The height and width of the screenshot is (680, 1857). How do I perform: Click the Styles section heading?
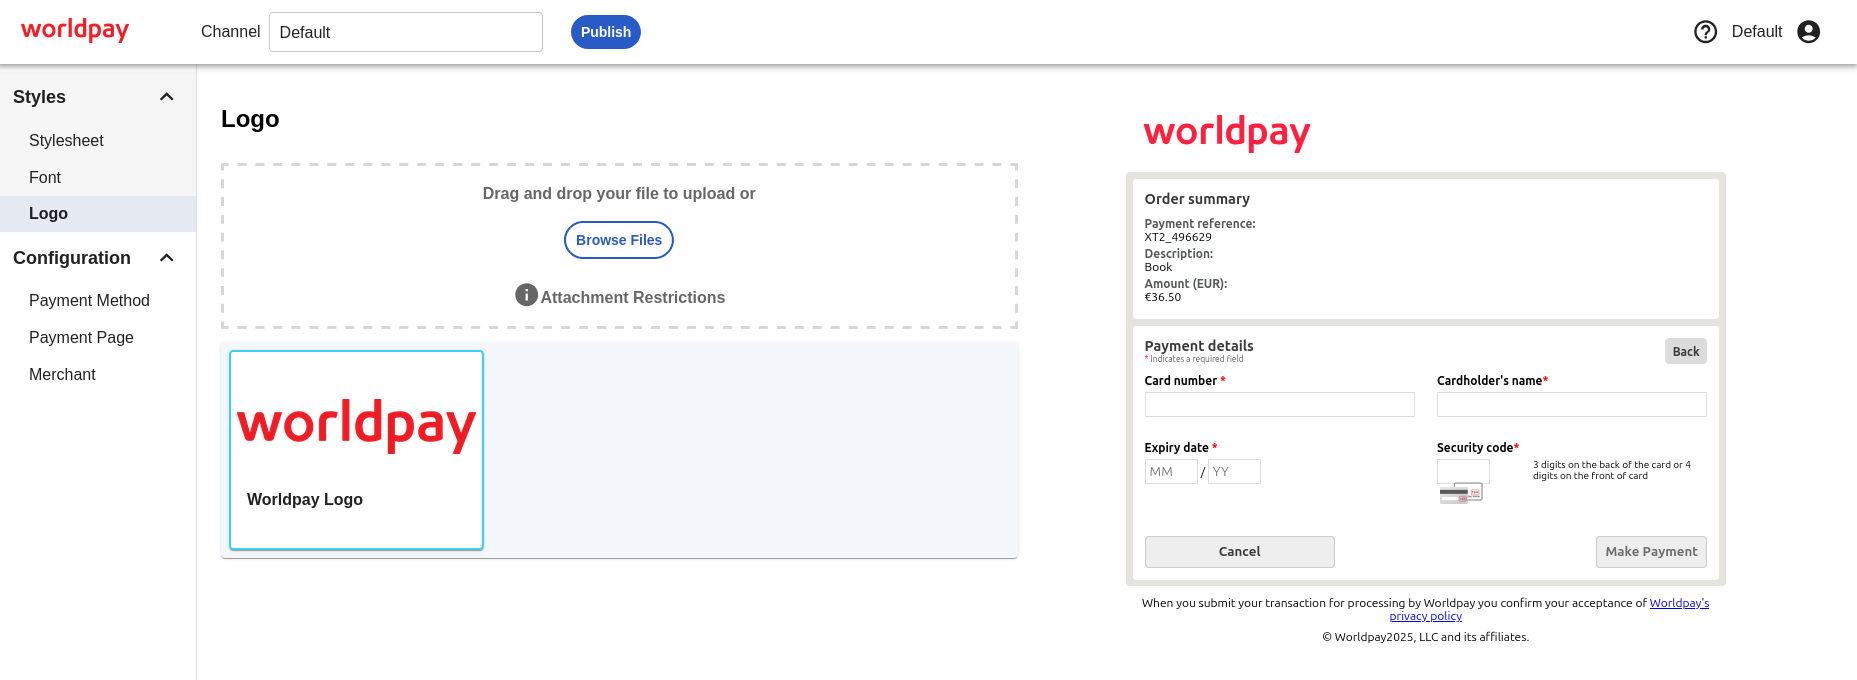point(40,97)
